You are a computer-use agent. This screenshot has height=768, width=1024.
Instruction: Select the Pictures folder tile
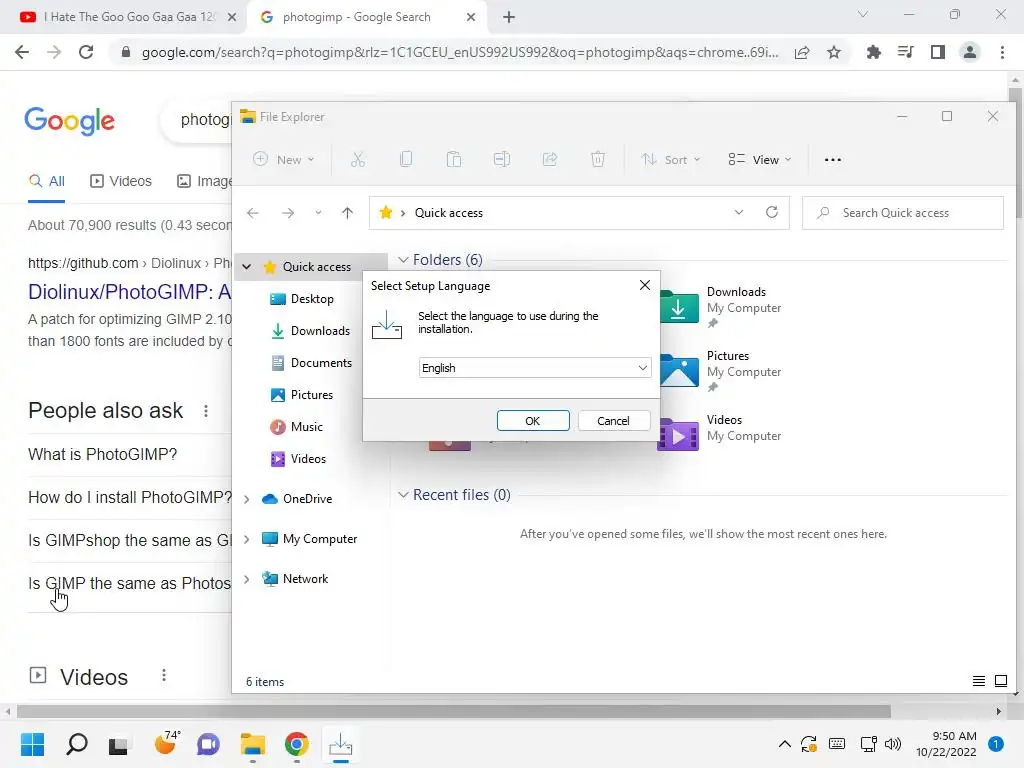pyautogui.click(x=721, y=371)
